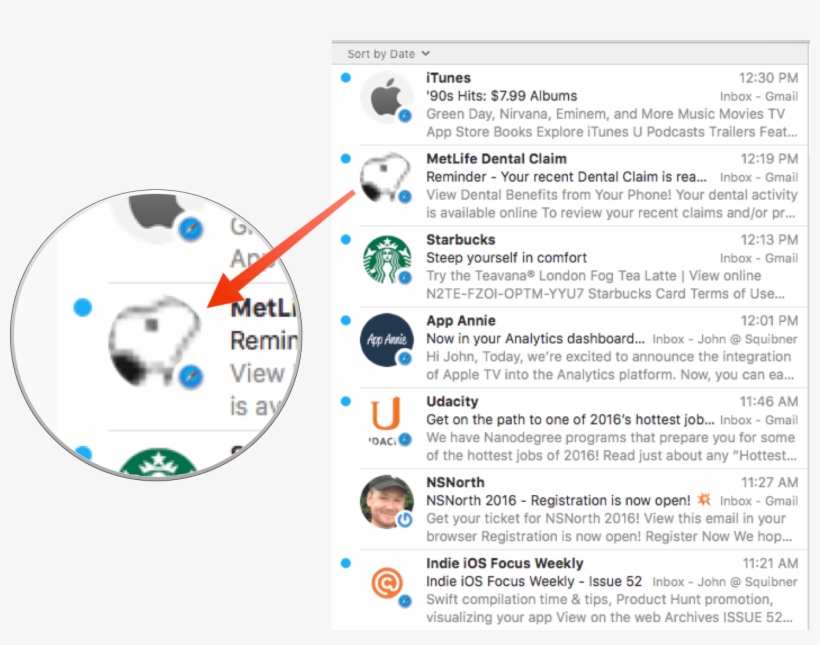
Task: Select the App Annie sender name
Action: 461,321
